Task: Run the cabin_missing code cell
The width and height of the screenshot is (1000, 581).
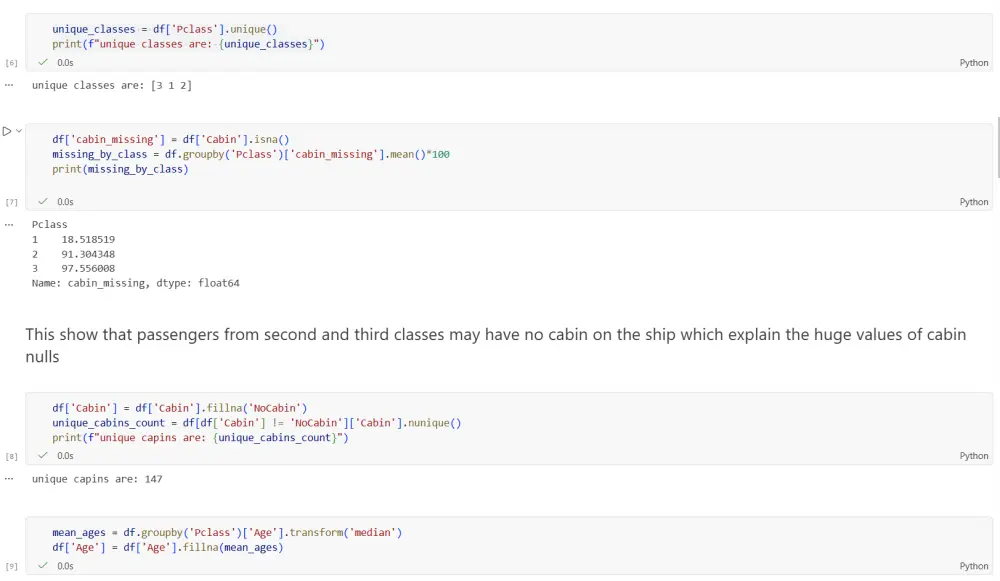Action: coord(7,131)
